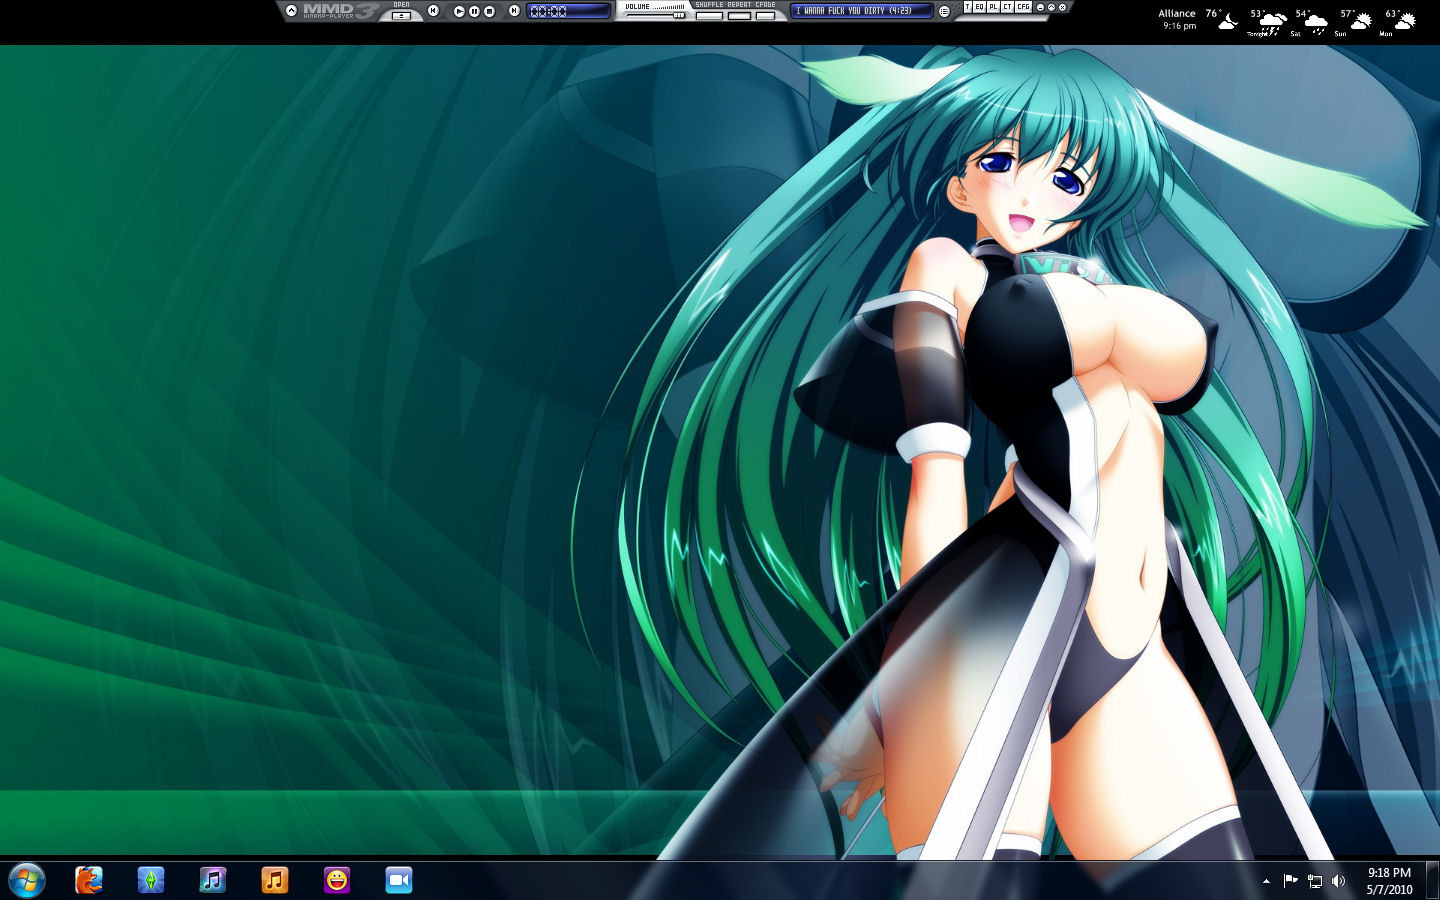Open the volume speaker tray icon
The image size is (1440, 900).
click(x=1339, y=881)
